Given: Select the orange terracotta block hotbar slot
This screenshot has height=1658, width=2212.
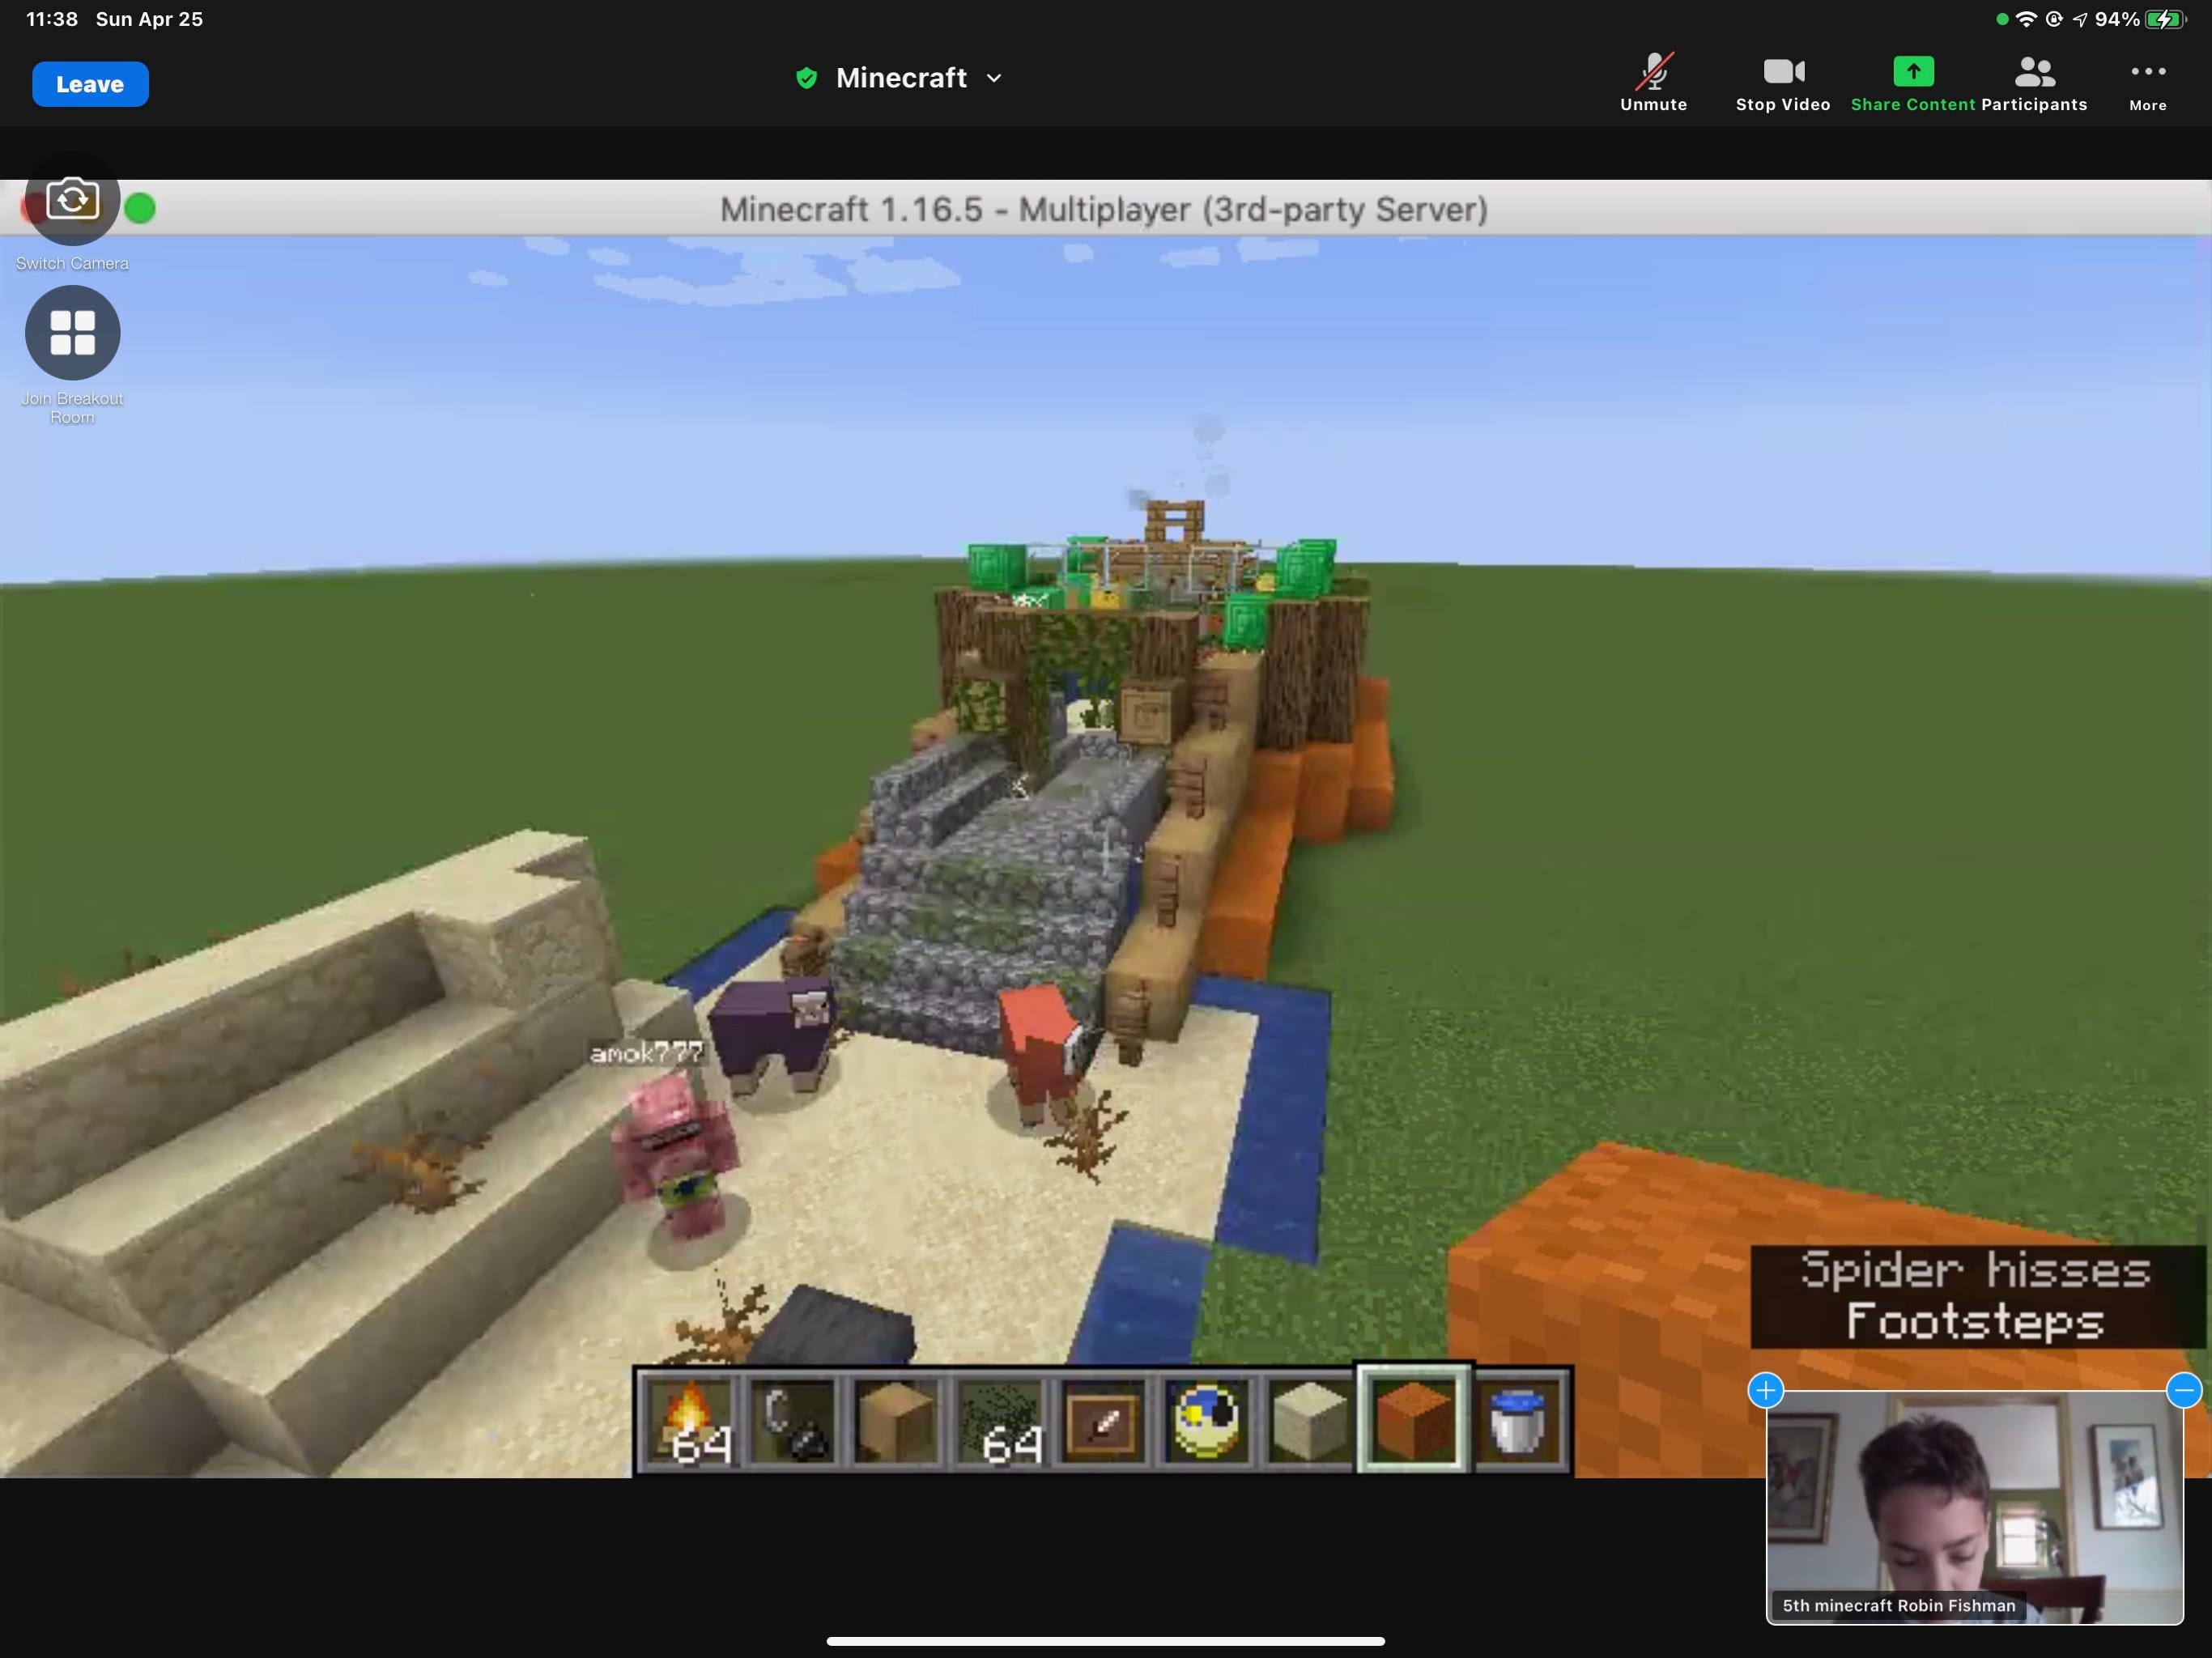Looking at the screenshot, I should coord(1413,1420).
